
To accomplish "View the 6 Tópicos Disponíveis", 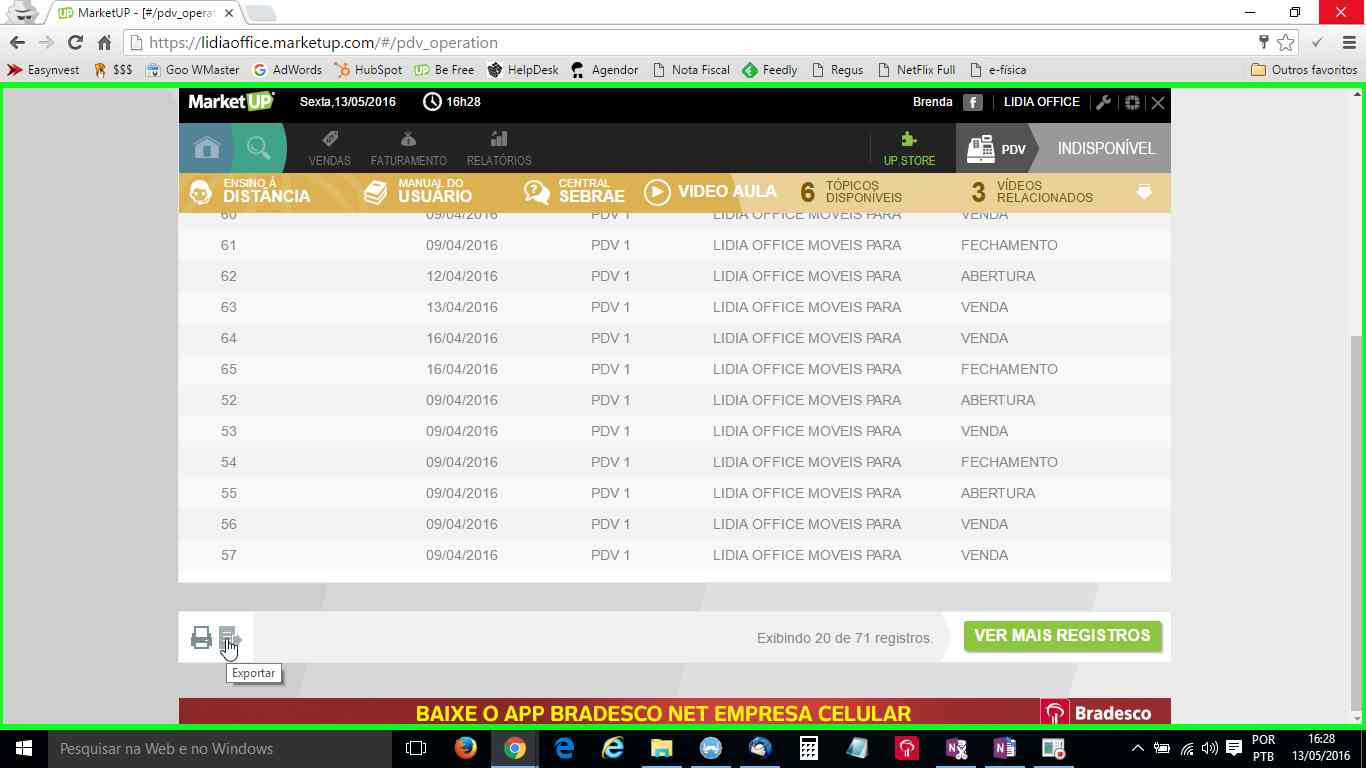I will [851, 191].
